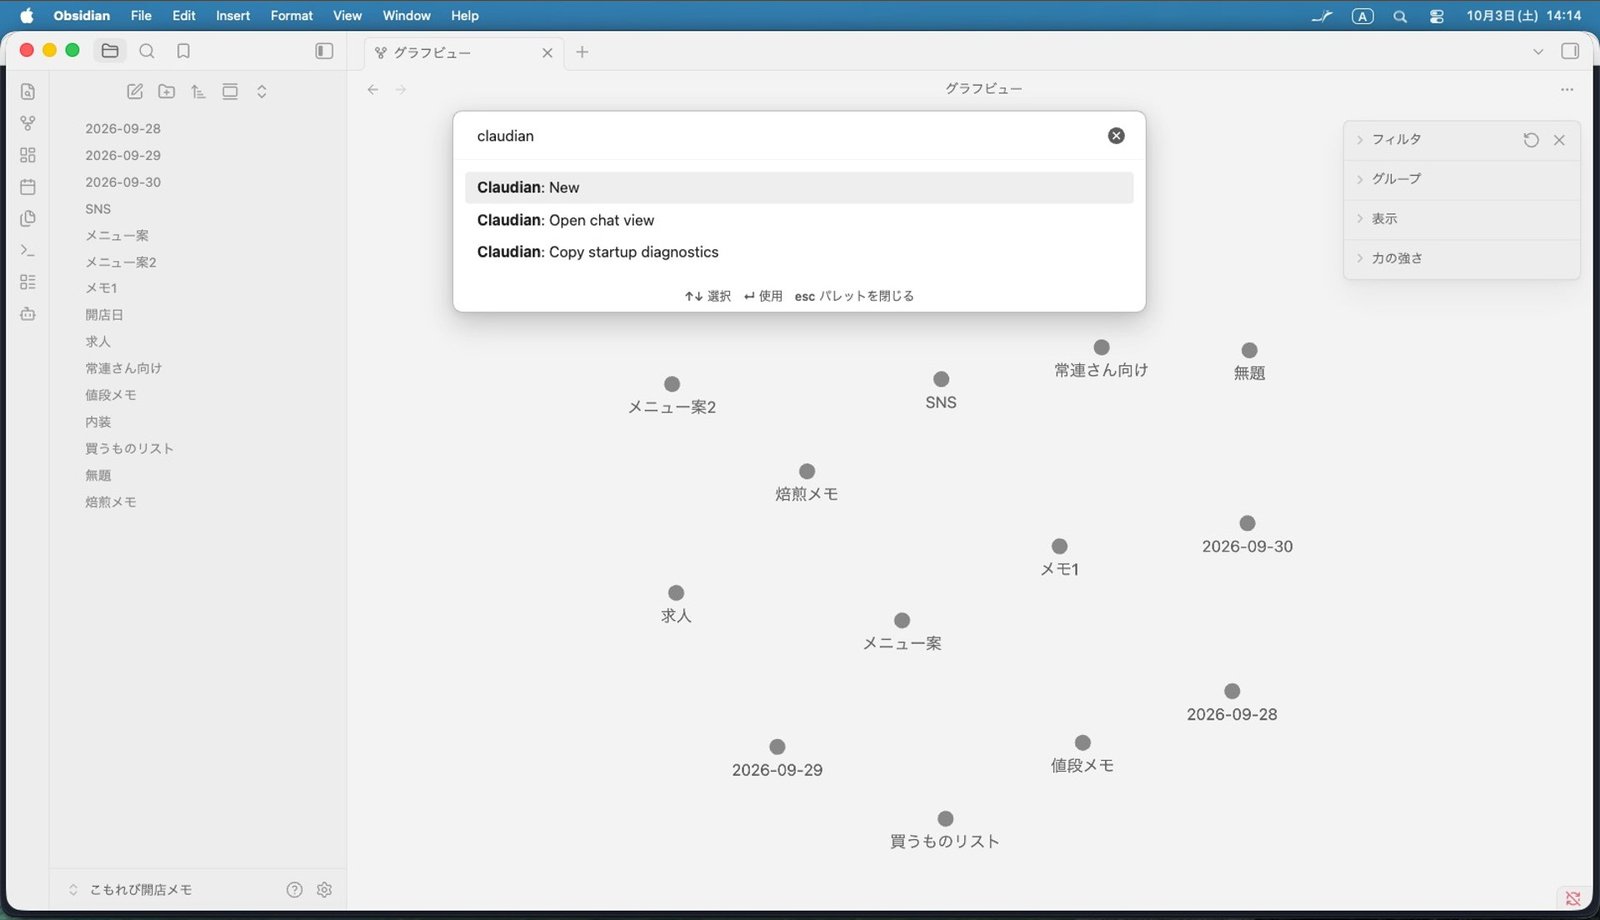Select the 2026-09-30 graph node
The width and height of the screenshot is (1600, 920).
click(1247, 523)
